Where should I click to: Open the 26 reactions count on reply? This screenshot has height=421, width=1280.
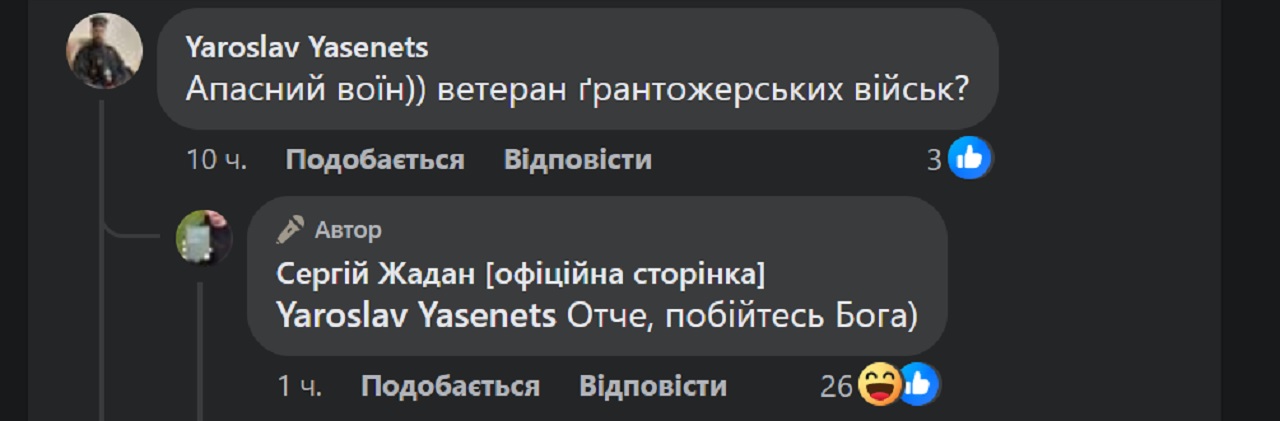tap(836, 387)
